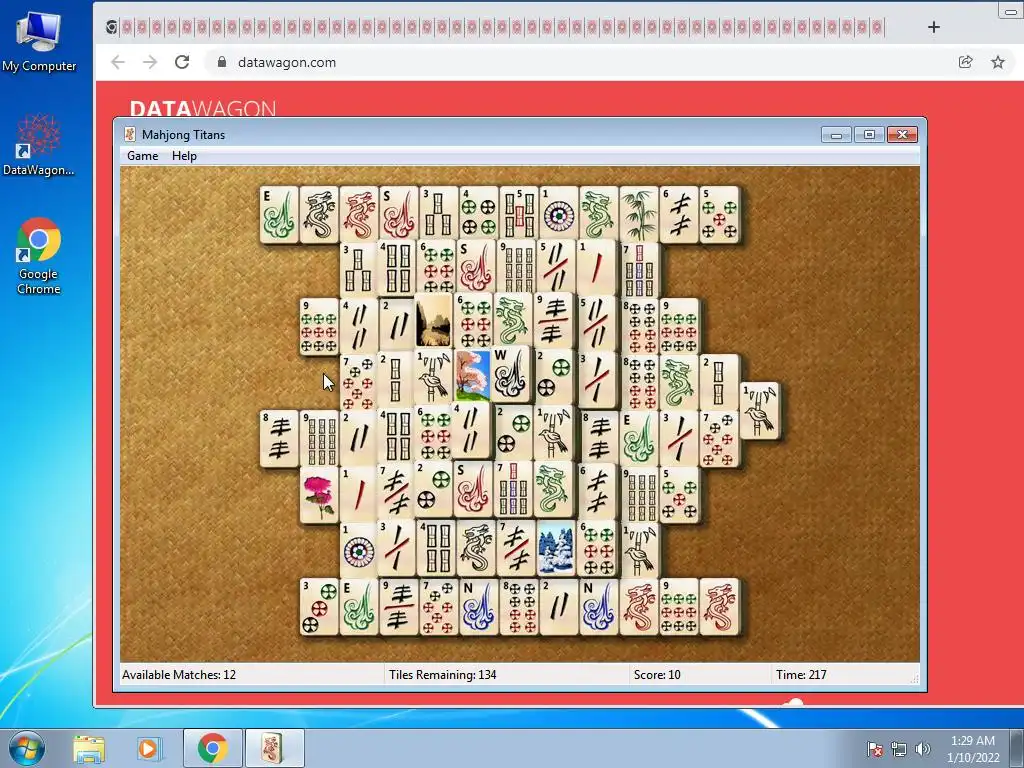Select black dragon tile beside the winter tile
Screen dimensions: 1024x768
pyautogui.click(x=477, y=548)
